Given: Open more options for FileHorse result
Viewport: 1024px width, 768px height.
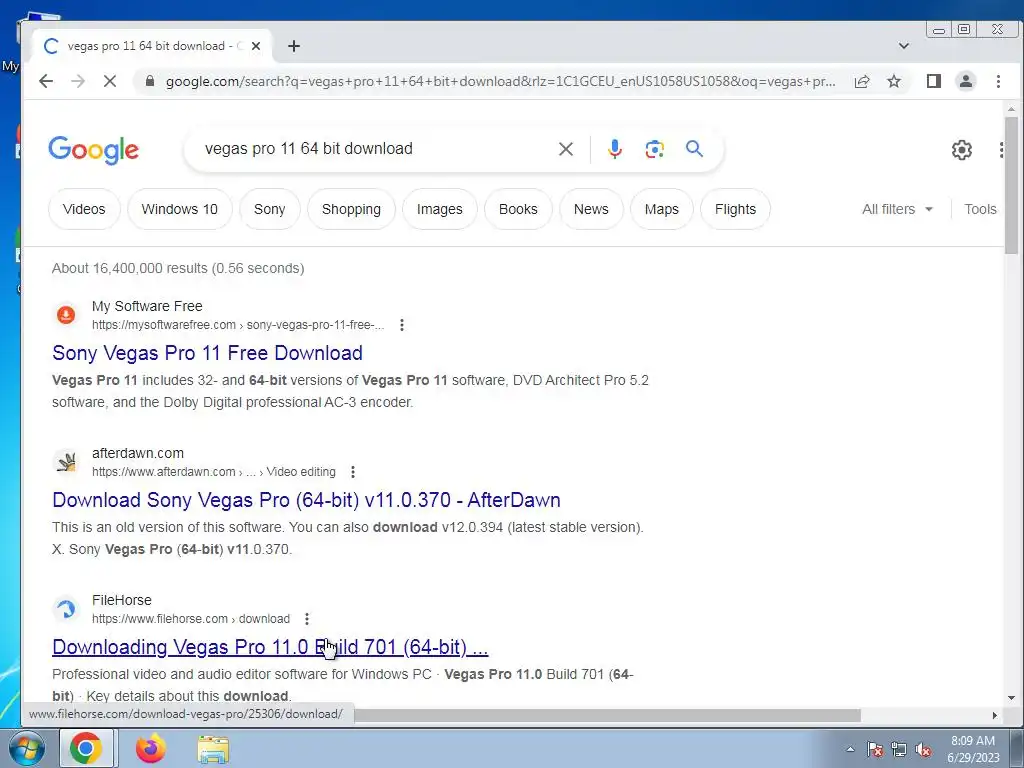Looking at the screenshot, I should tap(307, 618).
